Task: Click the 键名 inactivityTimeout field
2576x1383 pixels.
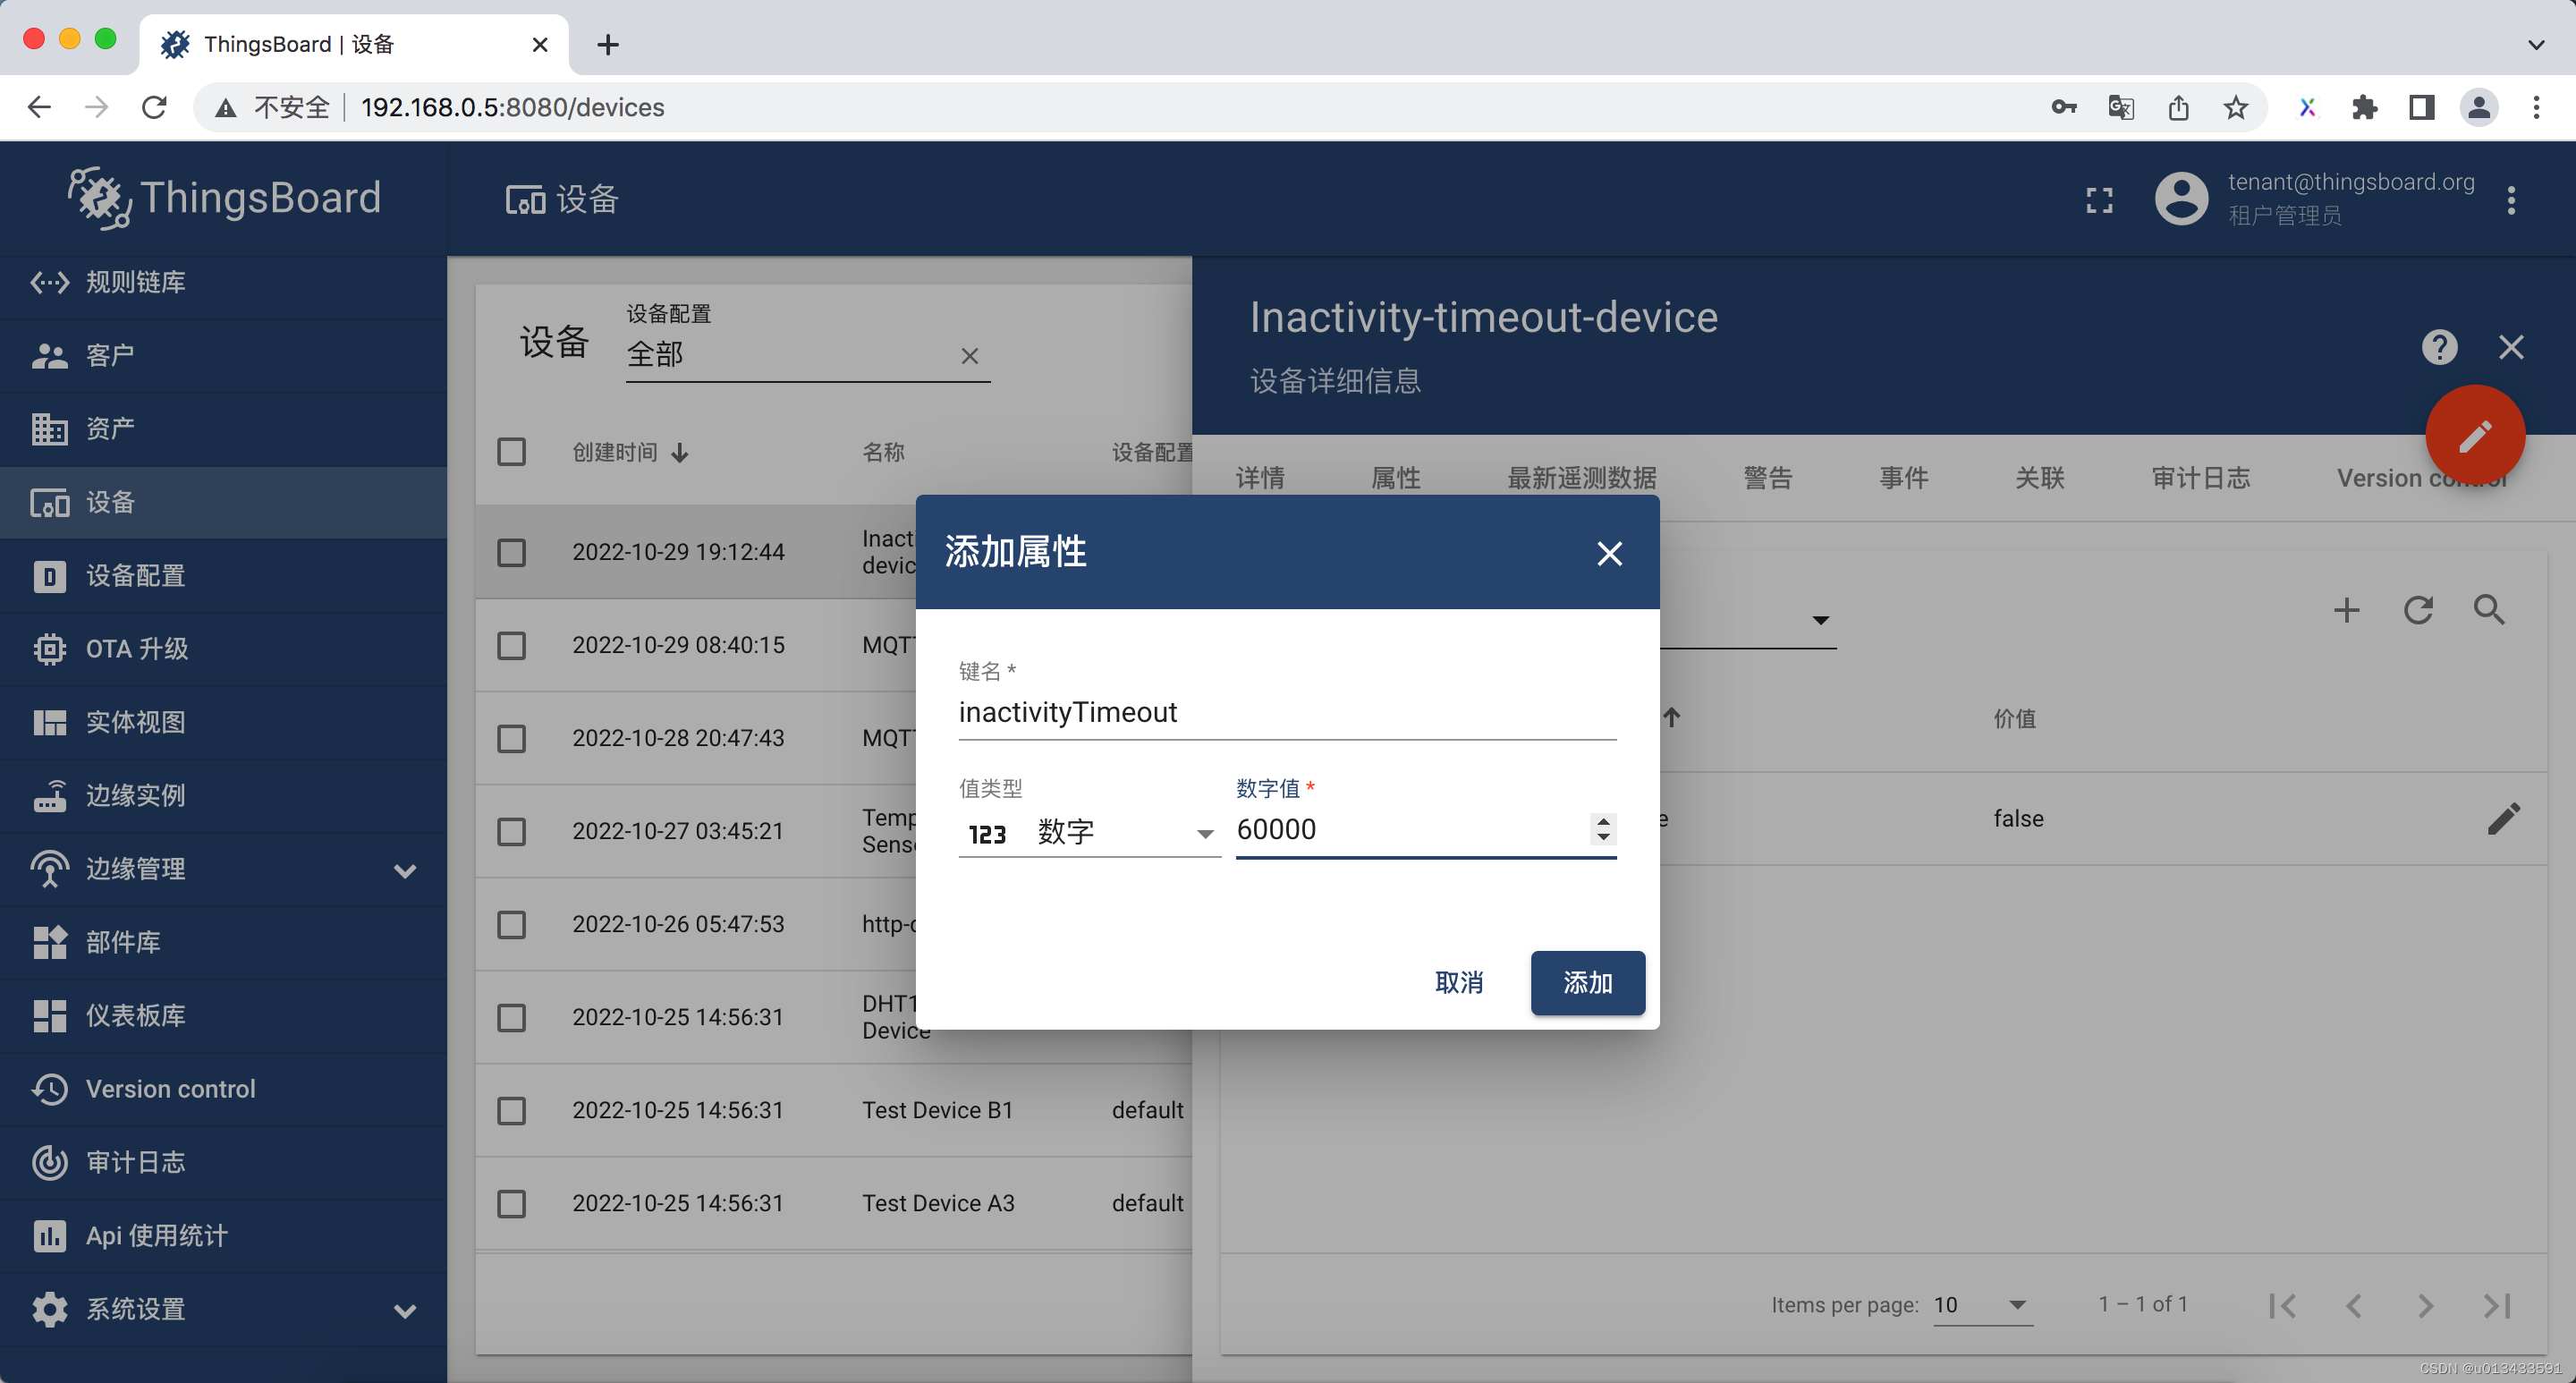Action: click(1287, 712)
